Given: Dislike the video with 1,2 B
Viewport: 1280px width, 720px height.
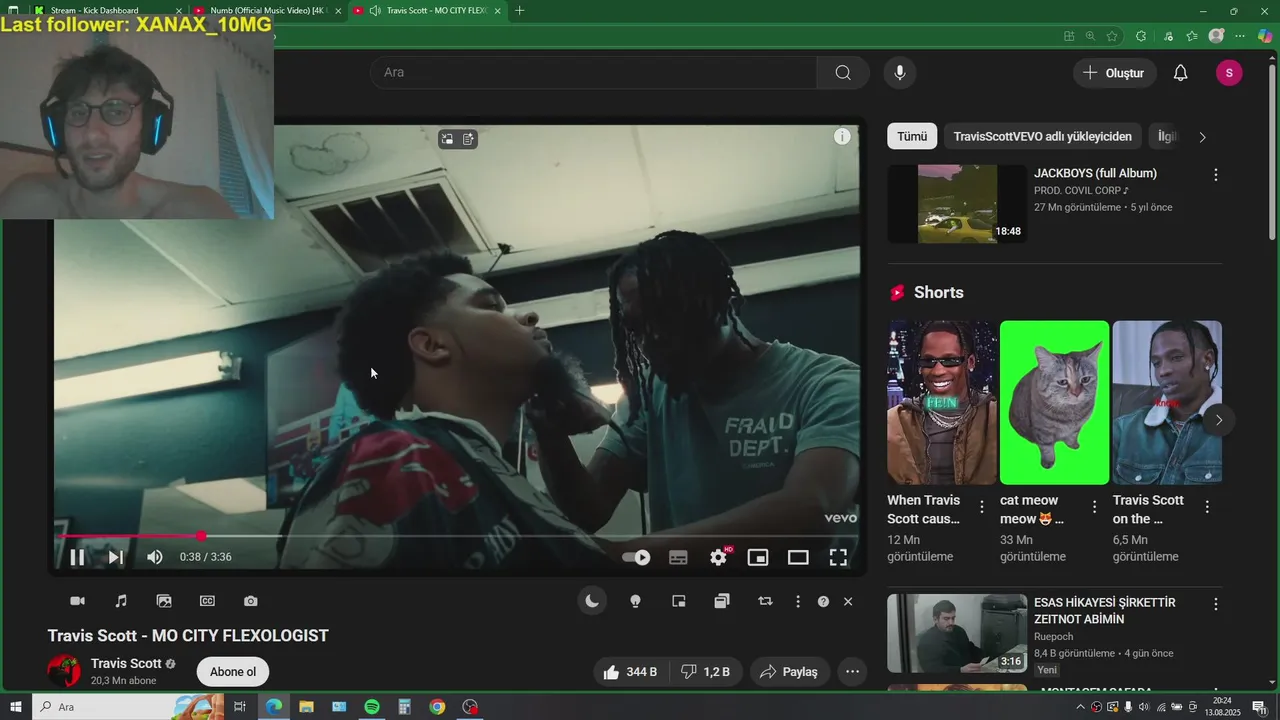Looking at the screenshot, I should pos(705,672).
